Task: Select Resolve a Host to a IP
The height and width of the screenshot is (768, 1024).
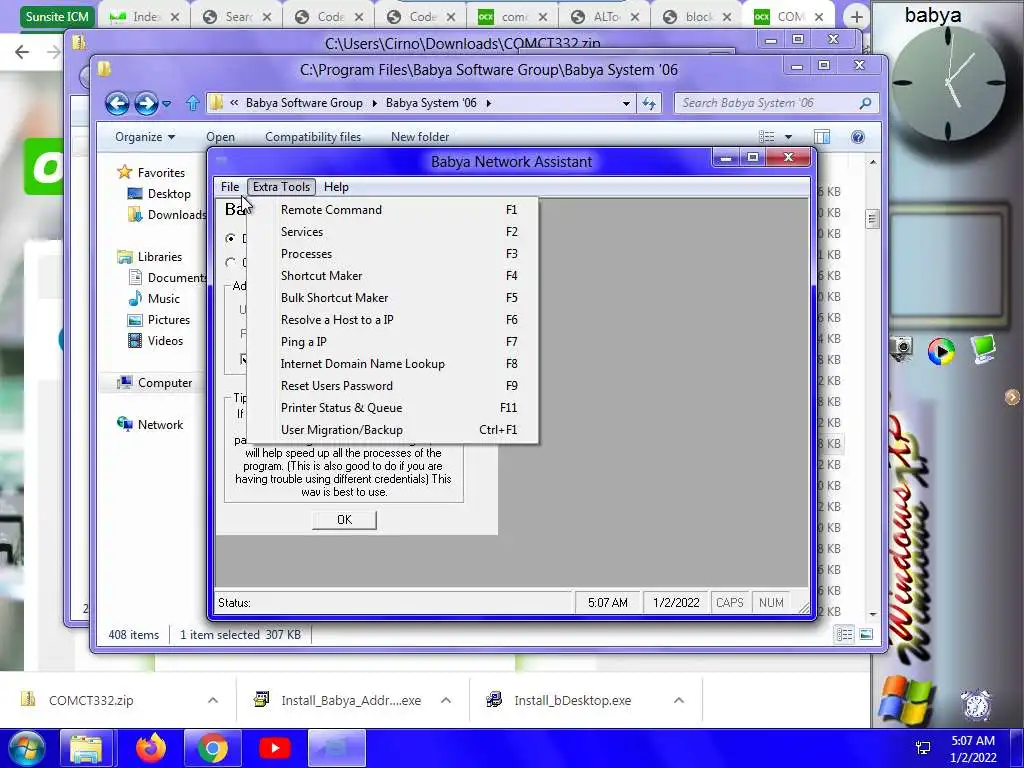Action: coord(392,320)
